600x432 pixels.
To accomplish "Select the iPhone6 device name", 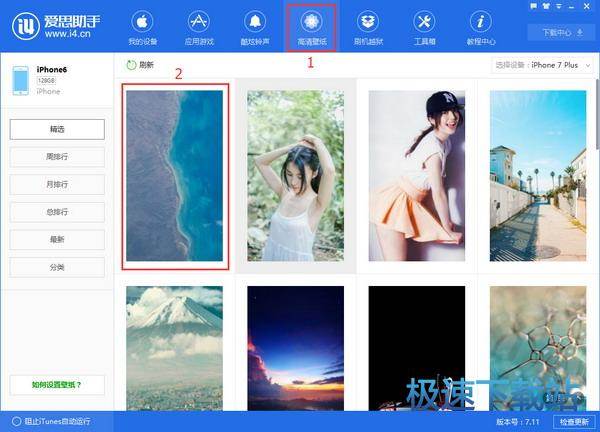I will 52,70.
